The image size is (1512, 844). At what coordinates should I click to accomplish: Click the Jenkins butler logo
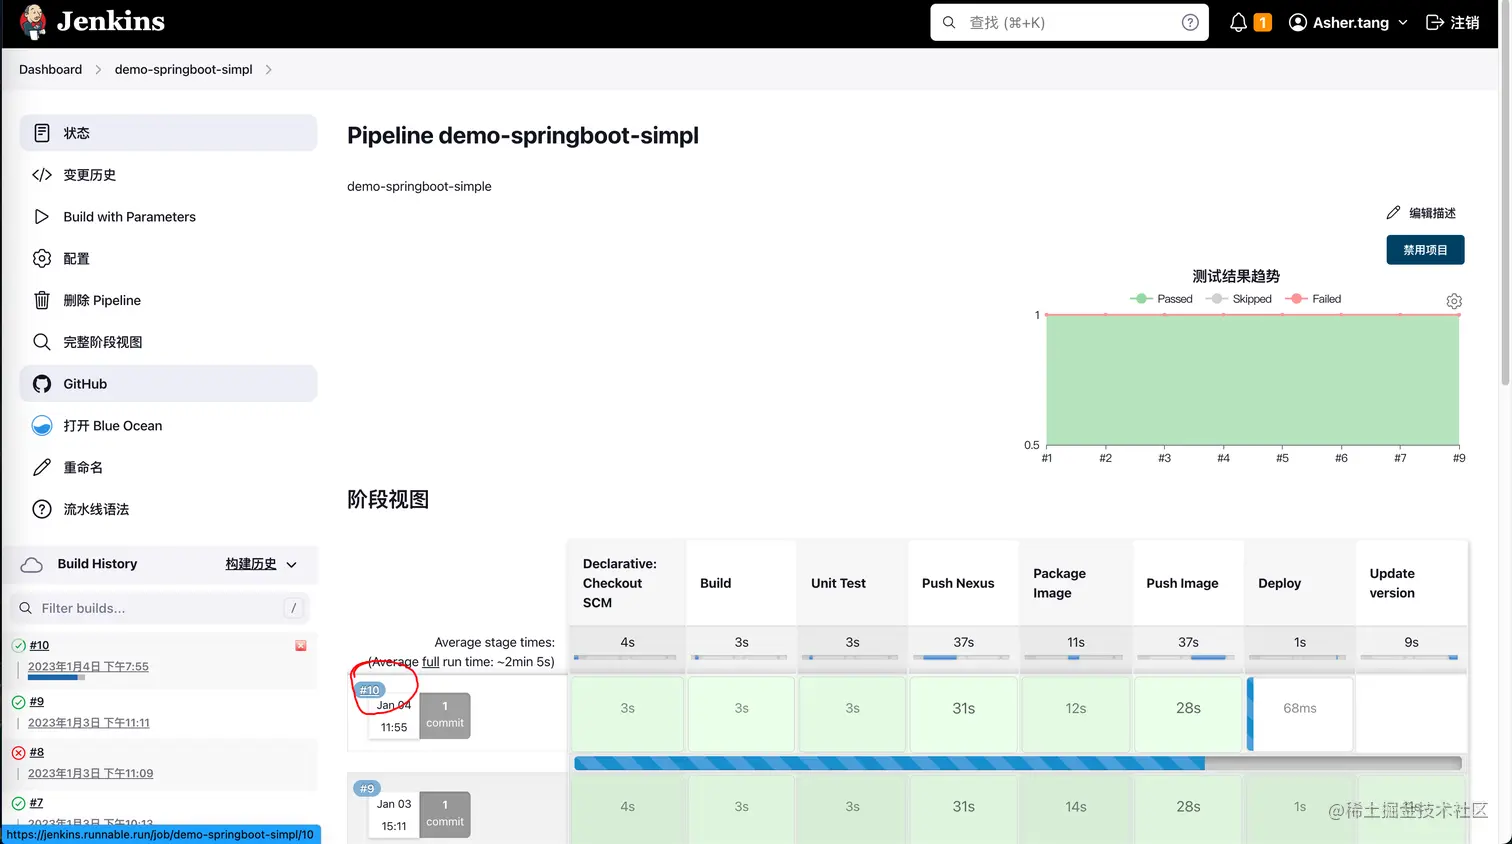(x=33, y=22)
